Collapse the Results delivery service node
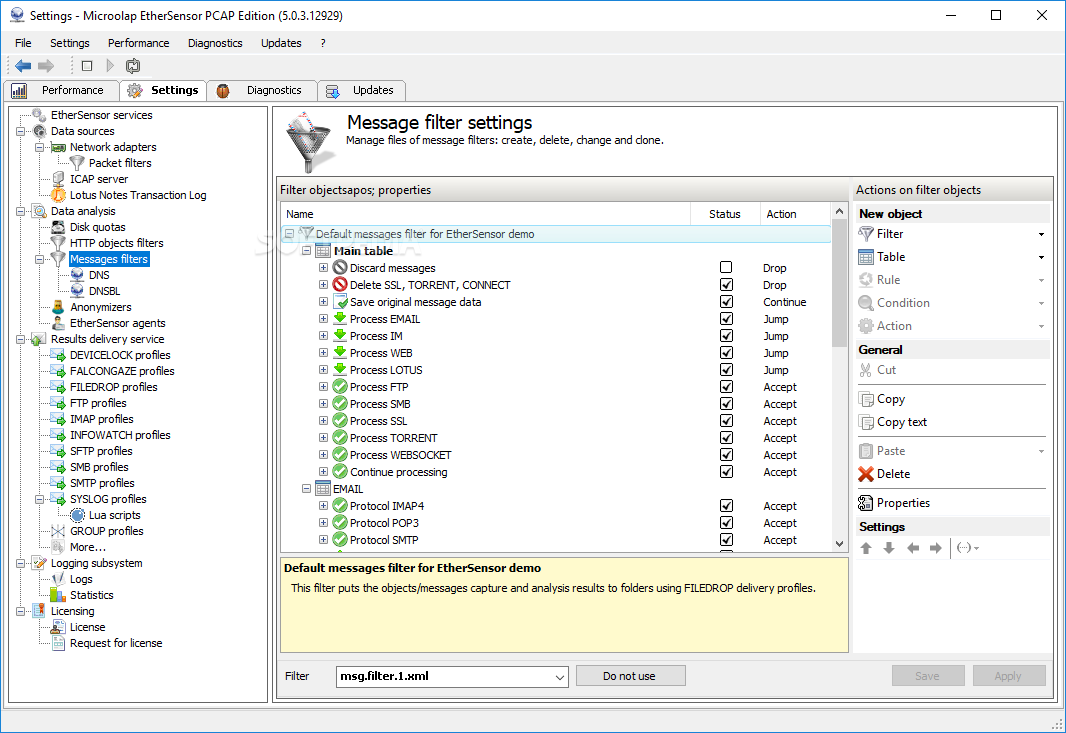This screenshot has height=733, width=1066. [x=20, y=339]
